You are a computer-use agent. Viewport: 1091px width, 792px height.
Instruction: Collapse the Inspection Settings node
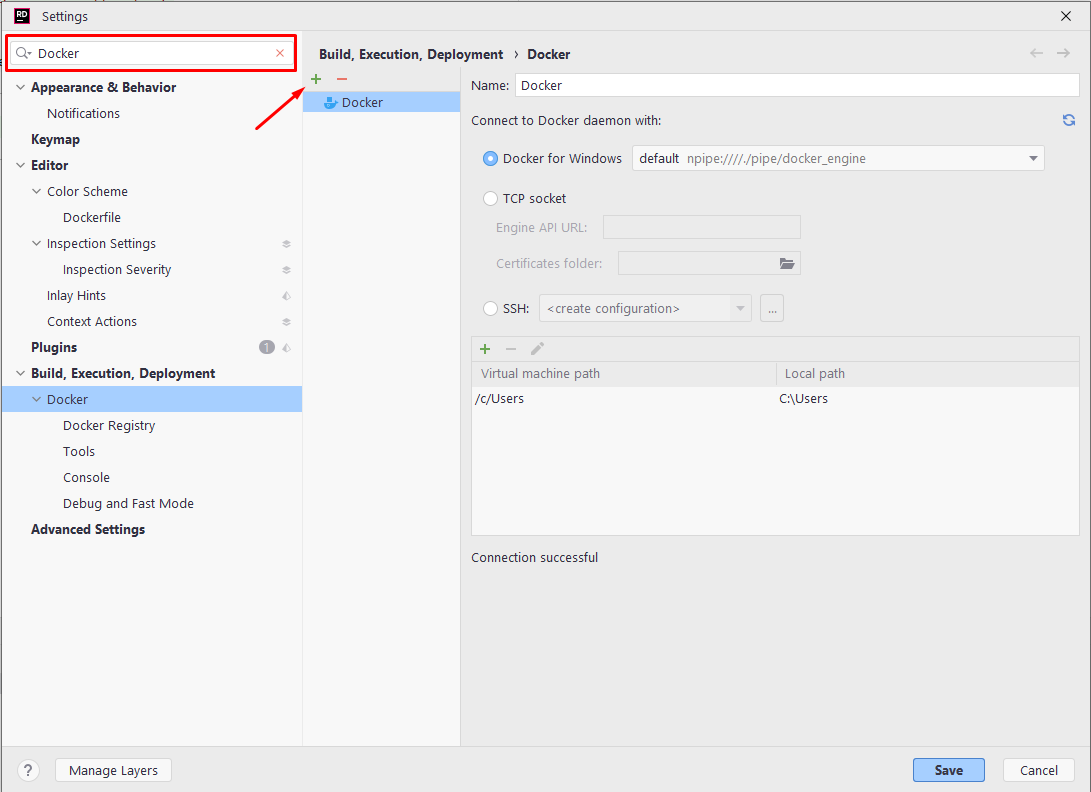pos(37,244)
